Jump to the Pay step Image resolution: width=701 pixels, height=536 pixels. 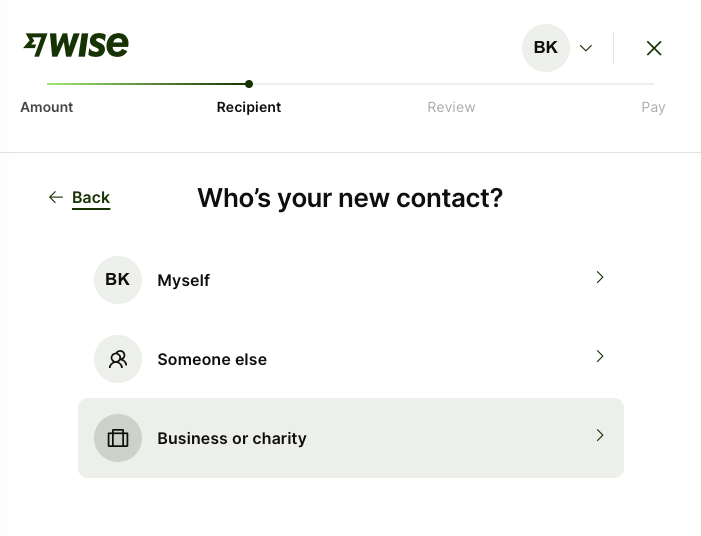(x=653, y=107)
